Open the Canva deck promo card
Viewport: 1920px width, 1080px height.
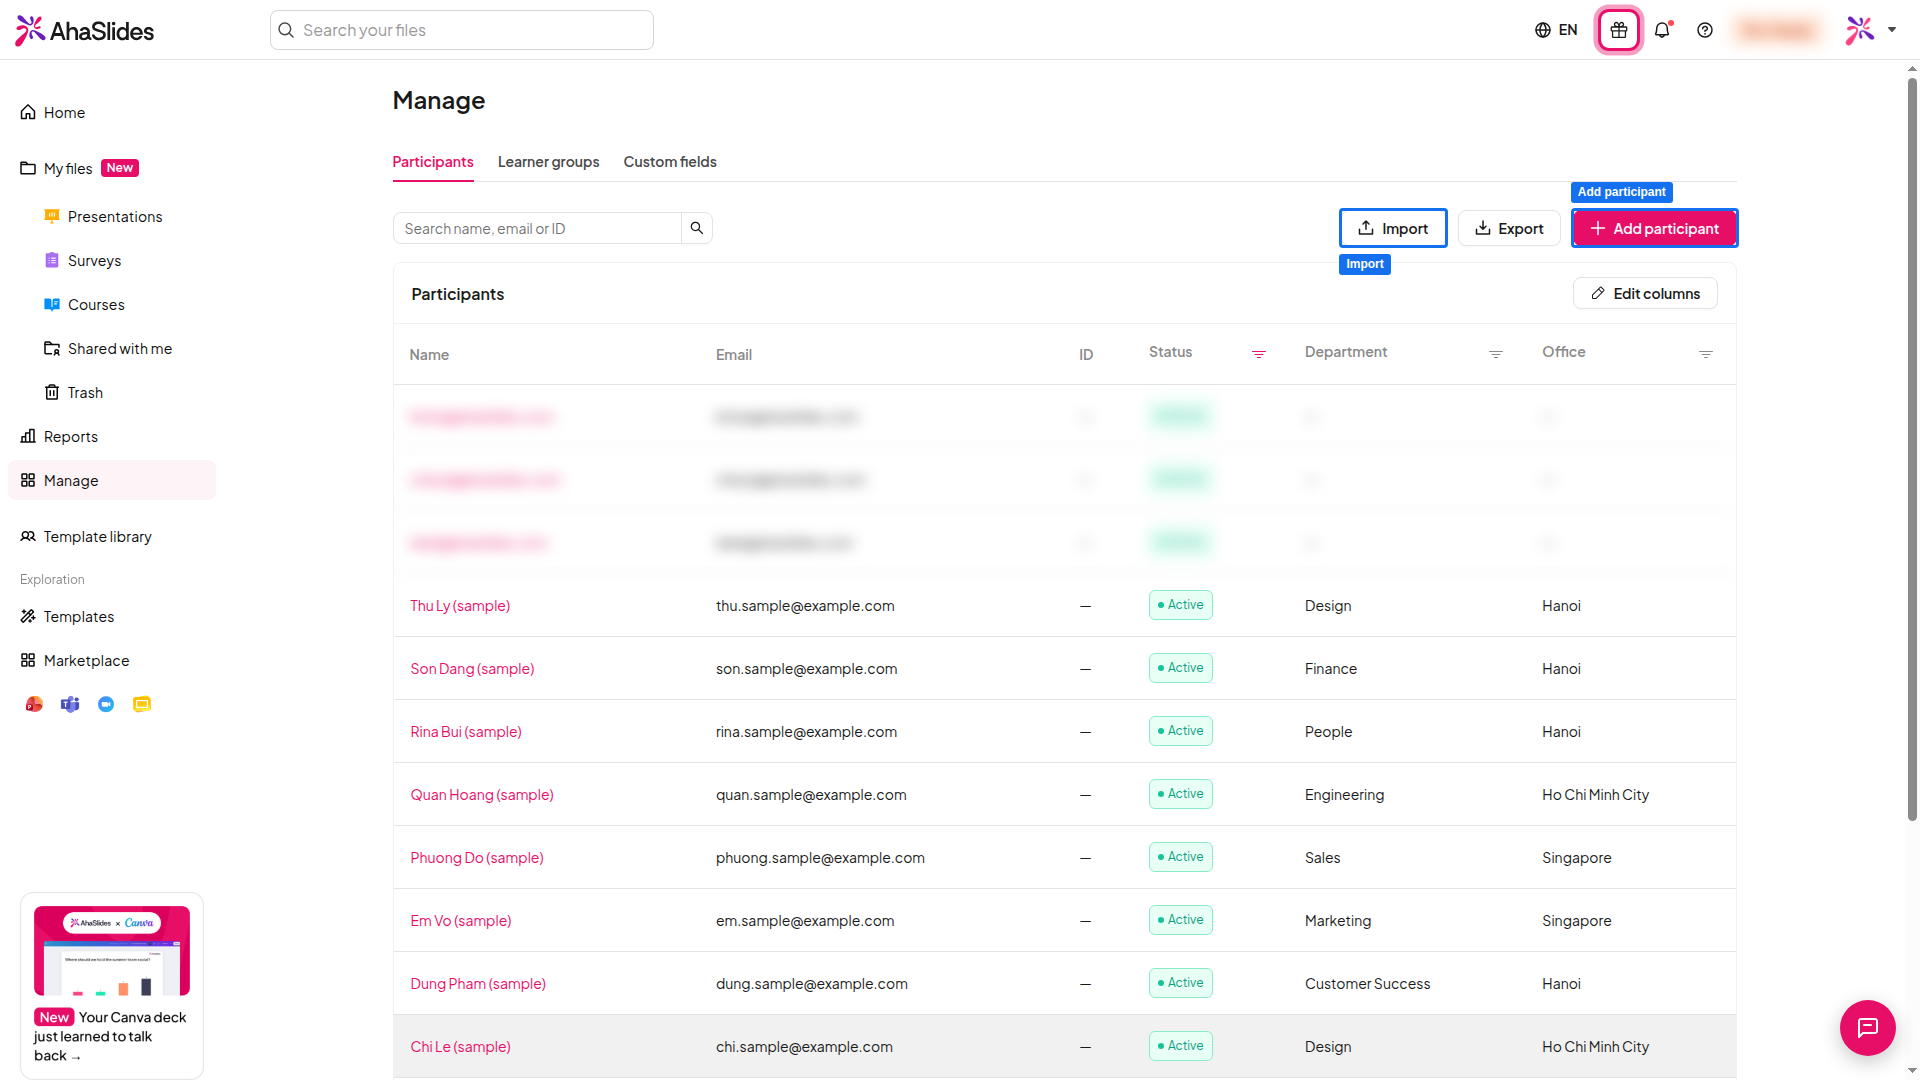tap(112, 986)
